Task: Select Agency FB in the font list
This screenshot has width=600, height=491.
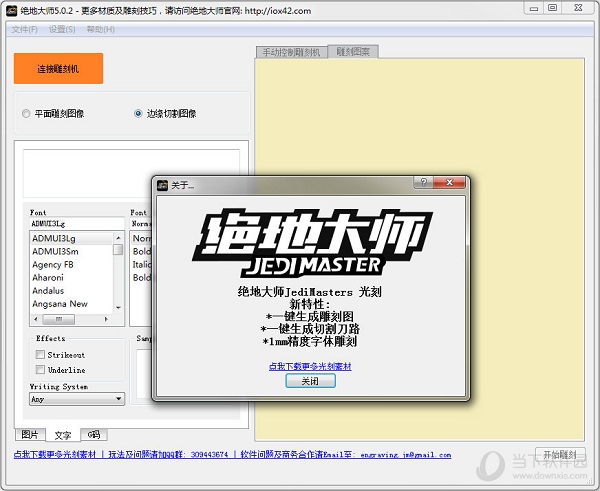Action: (71, 264)
